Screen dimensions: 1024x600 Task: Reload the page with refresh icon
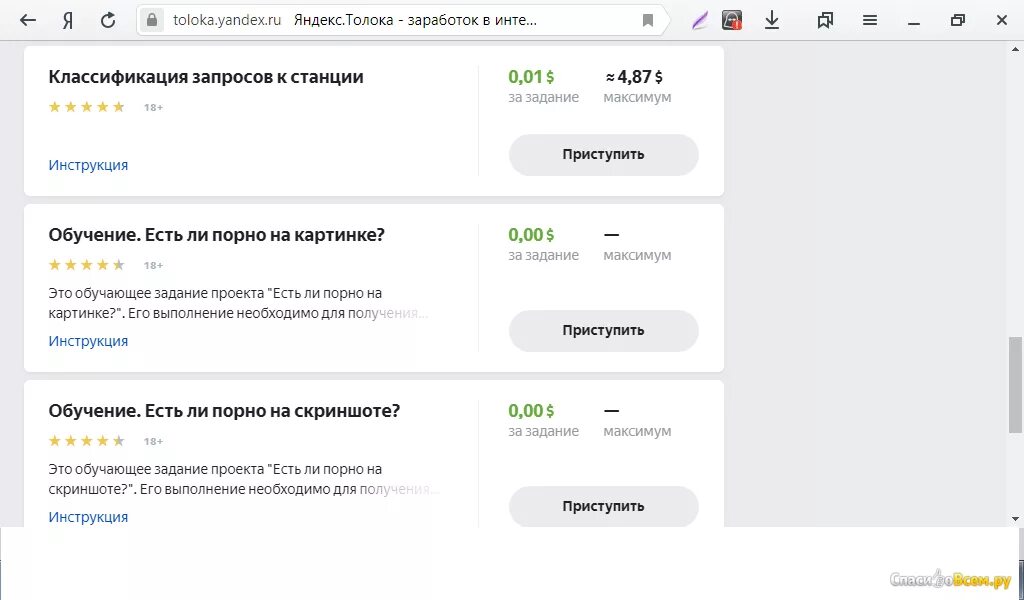click(108, 20)
